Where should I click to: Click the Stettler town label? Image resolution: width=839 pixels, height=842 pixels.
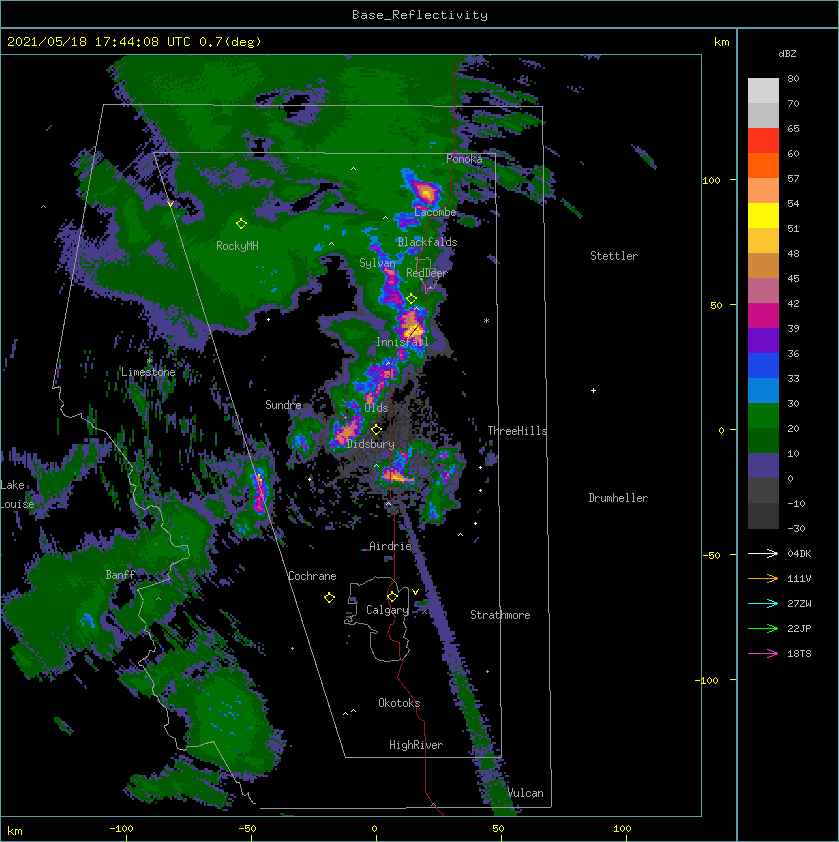(x=614, y=256)
